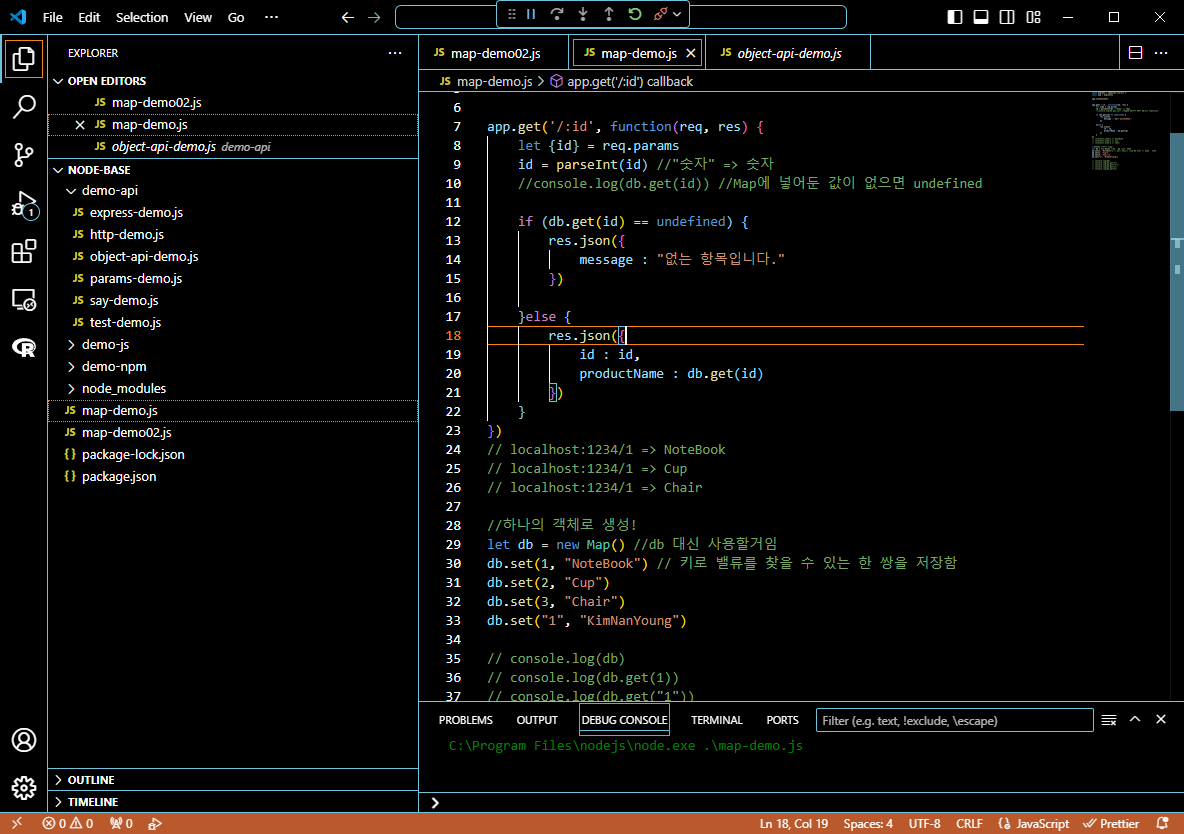Viewport: 1184px width, 834px height.
Task: Open the Search view in activity bar
Action: tap(23, 106)
